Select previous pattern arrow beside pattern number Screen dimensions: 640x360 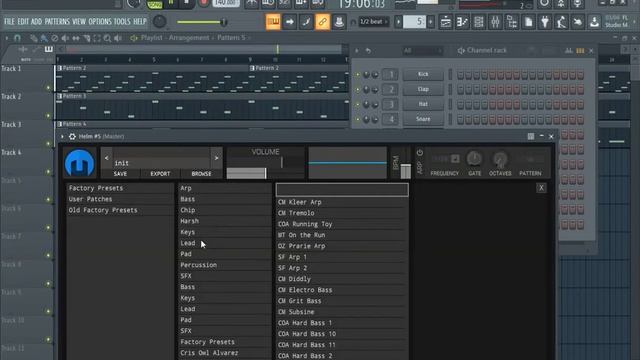click(x=398, y=22)
